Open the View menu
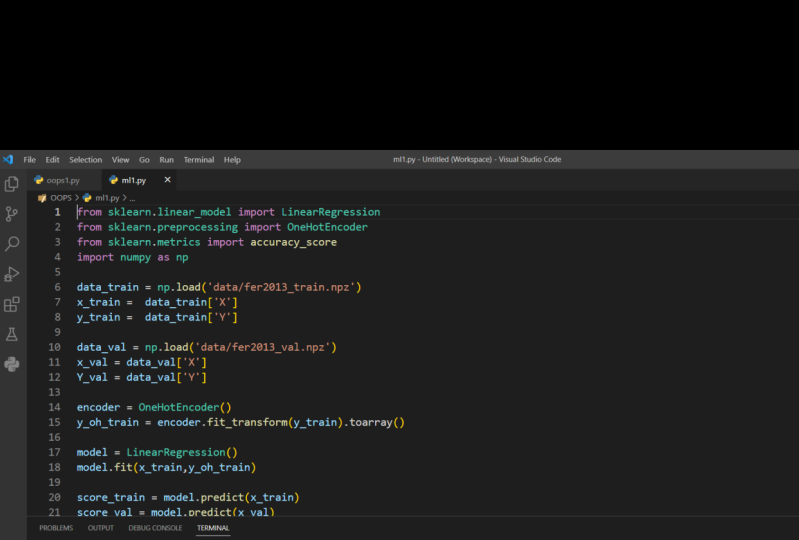The image size is (799, 540). click(x=120, y=159)
